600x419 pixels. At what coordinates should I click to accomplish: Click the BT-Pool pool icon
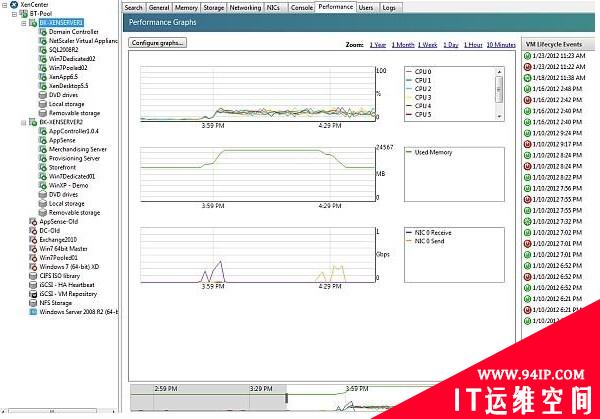click(24, 14)
